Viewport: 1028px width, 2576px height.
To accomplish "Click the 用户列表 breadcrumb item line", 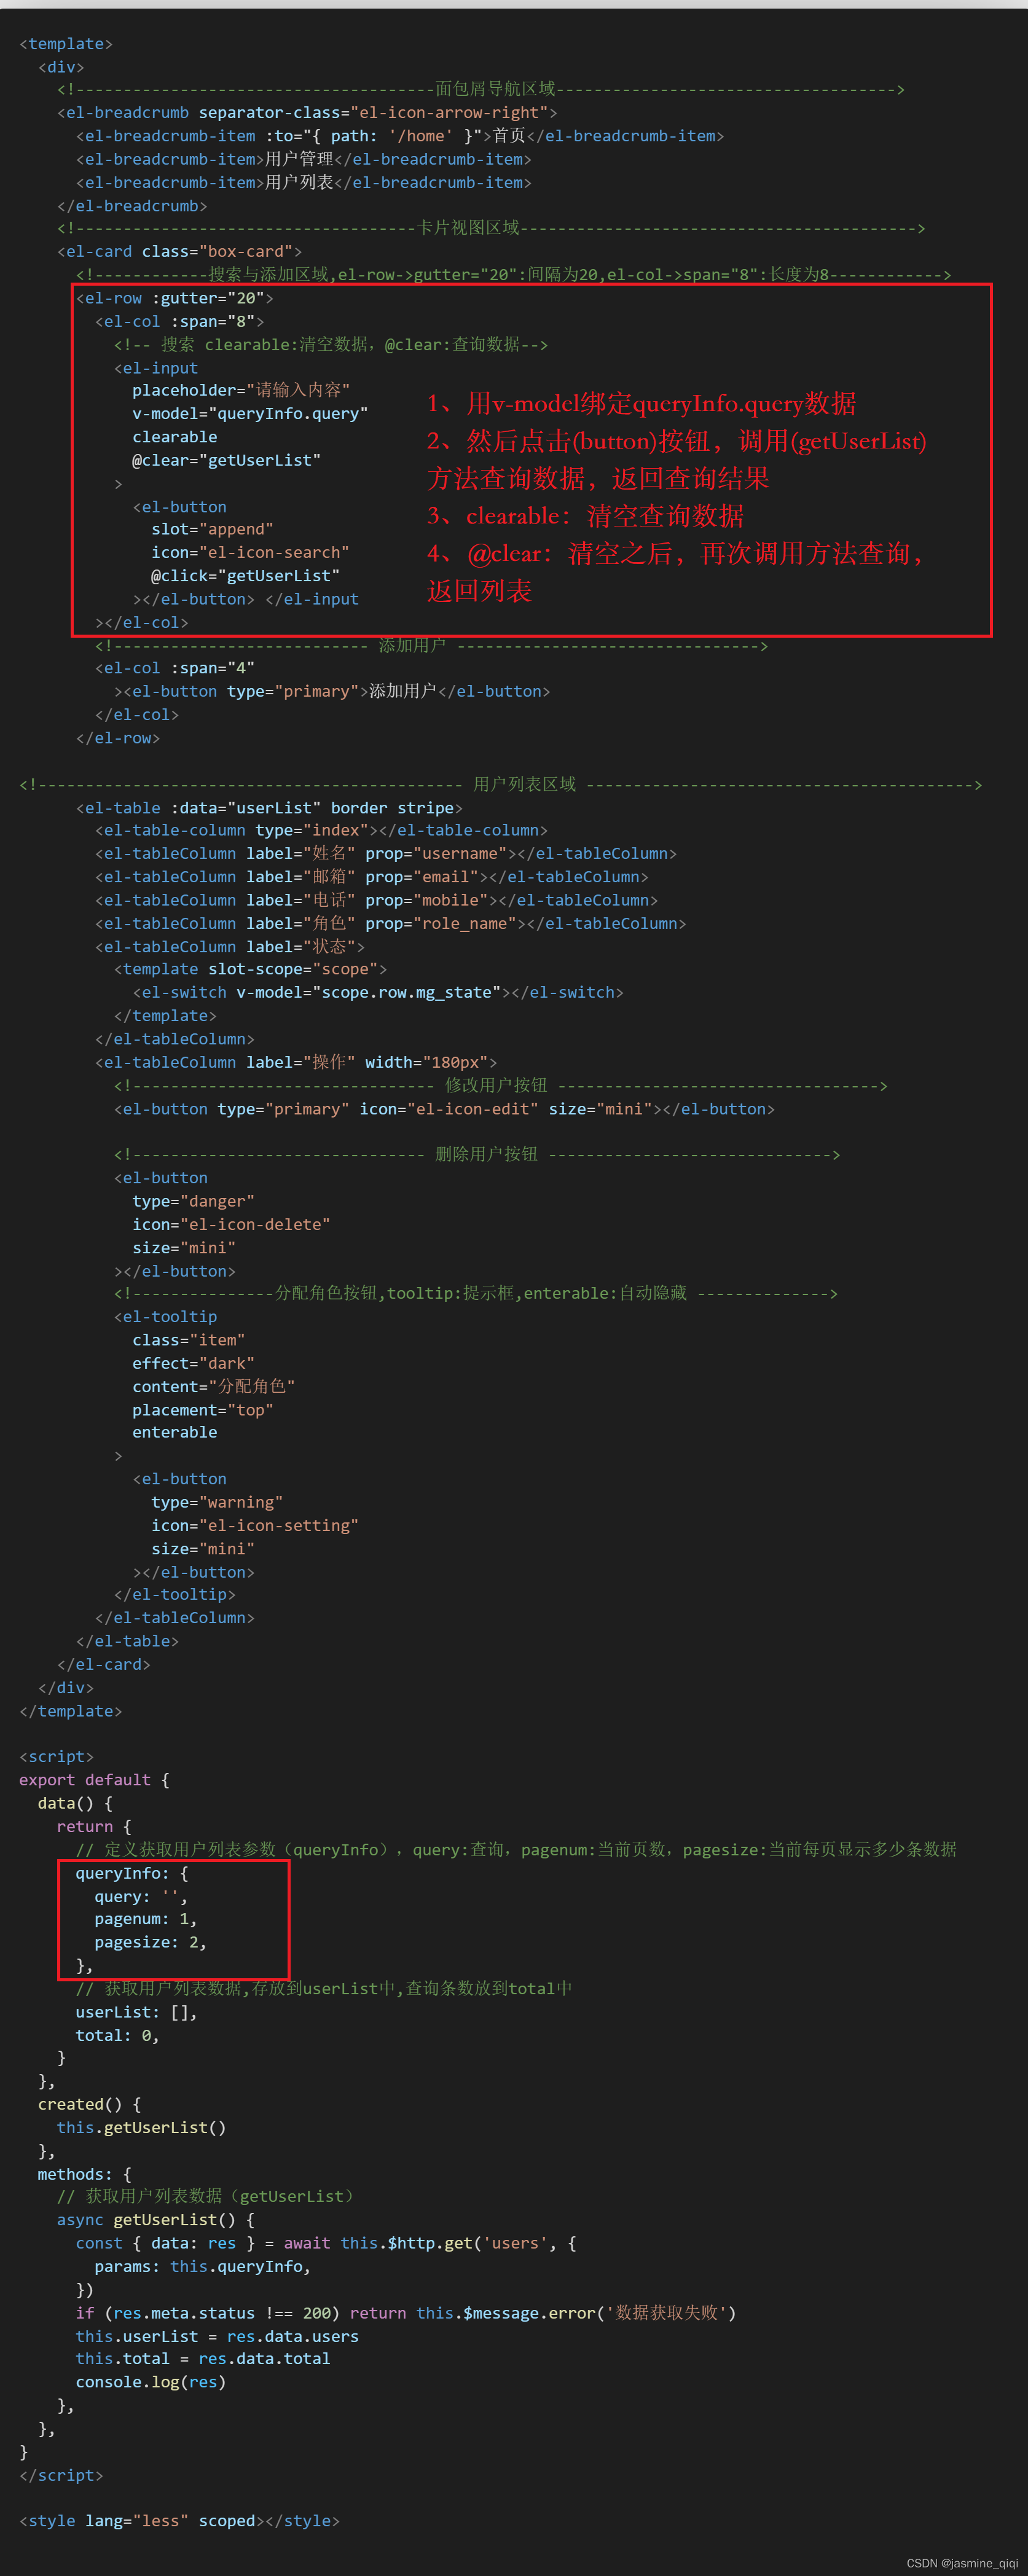I will click(x=304, y=183).
